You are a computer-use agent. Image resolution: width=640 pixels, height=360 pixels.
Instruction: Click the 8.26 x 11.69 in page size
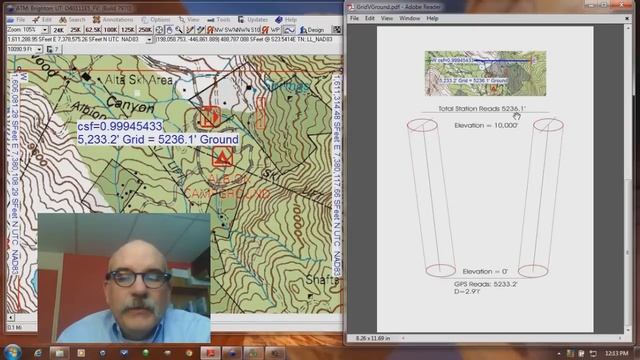point(373,338)
